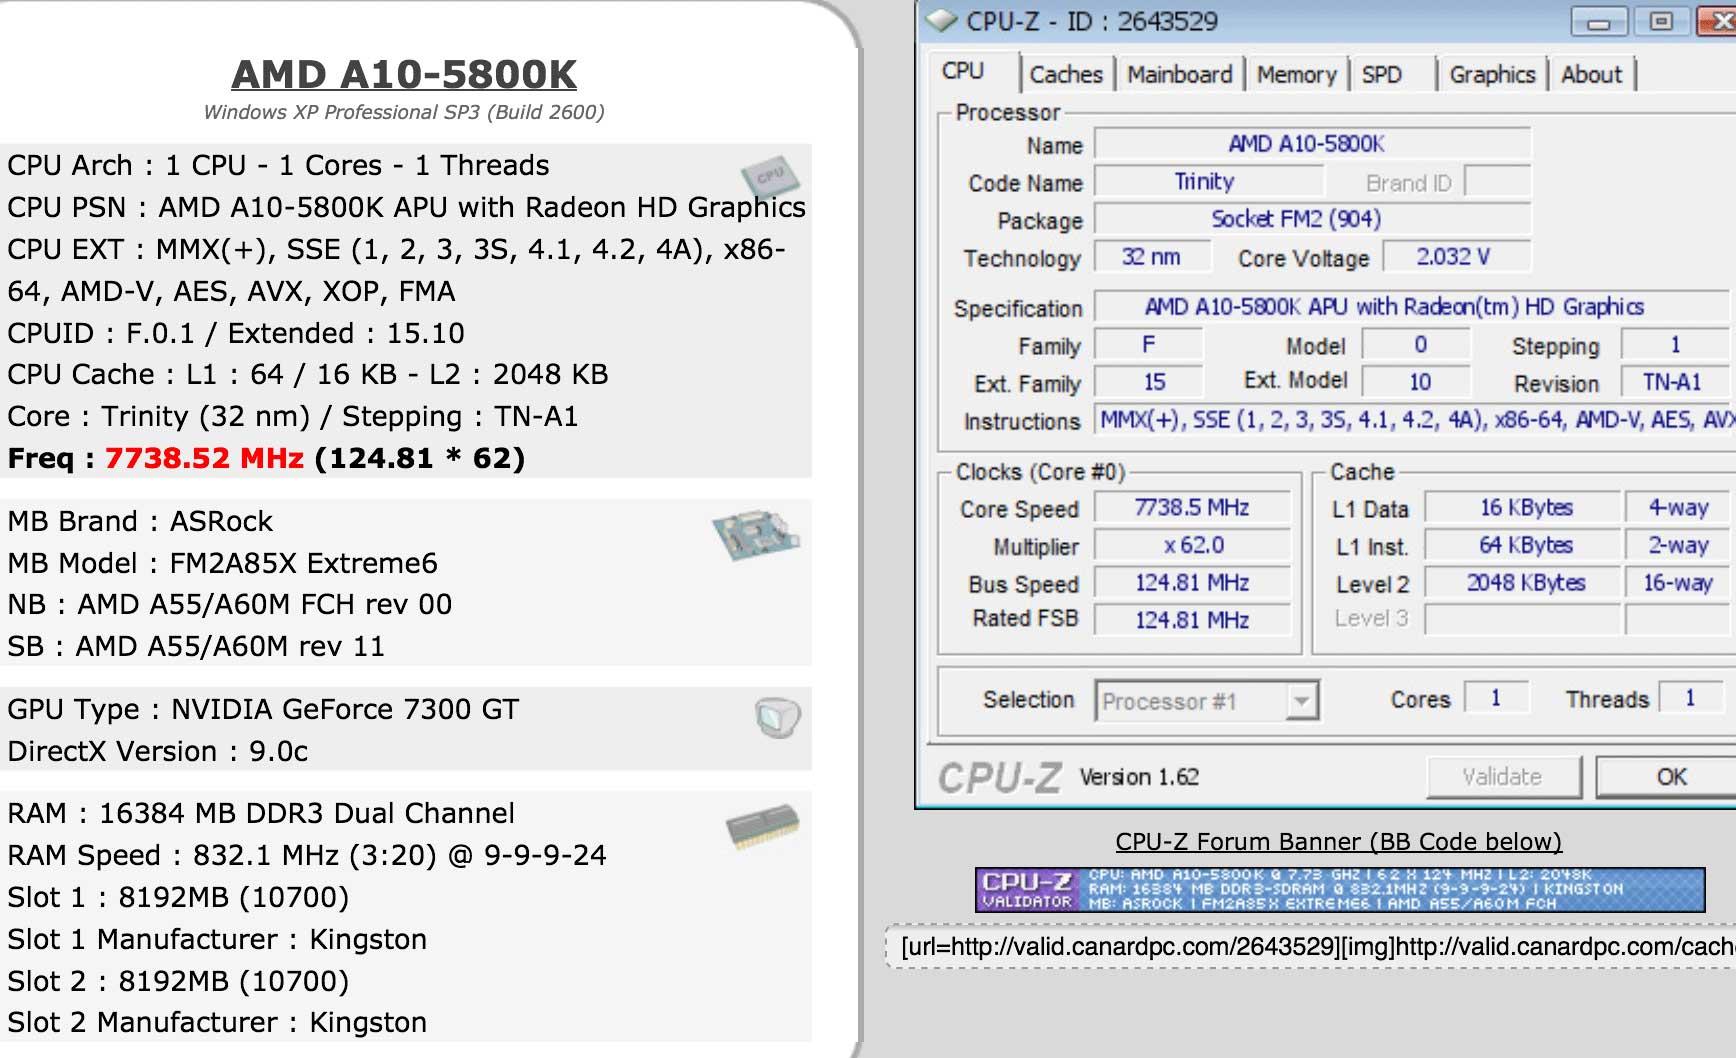Image resolution: width=1736 pixels, height=1058 pixels.
Task: Click the Ext. Model value 10
Action: (1417, 382)
